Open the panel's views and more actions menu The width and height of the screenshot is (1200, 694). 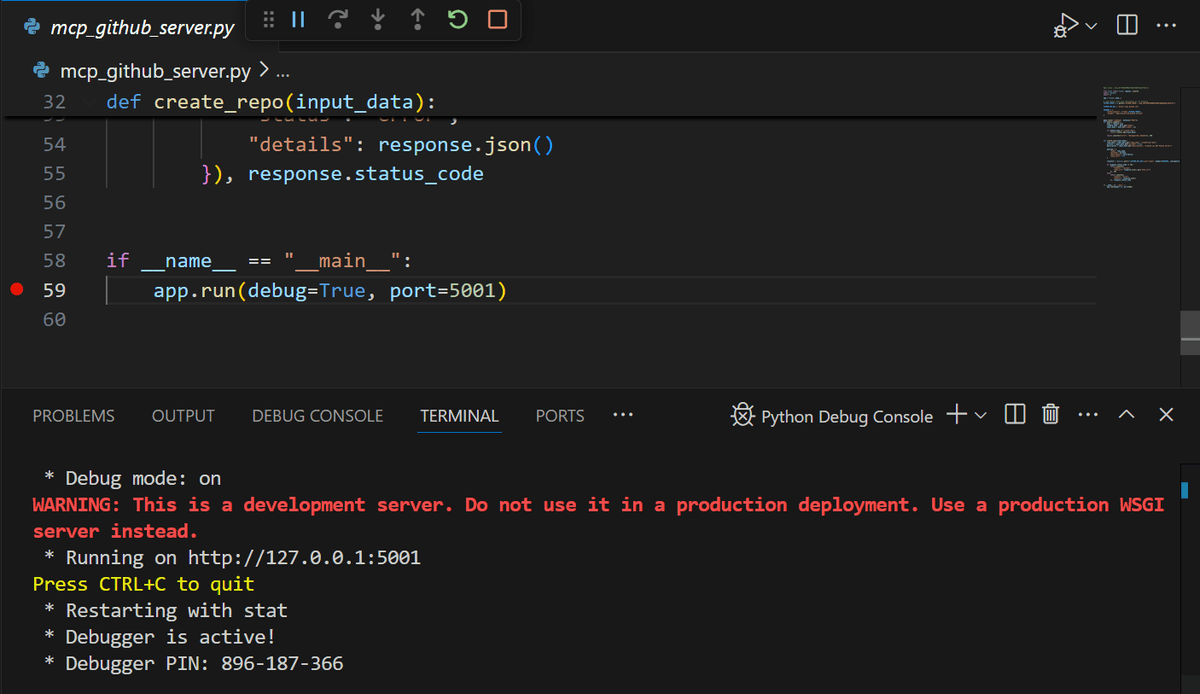(1088, 415)
